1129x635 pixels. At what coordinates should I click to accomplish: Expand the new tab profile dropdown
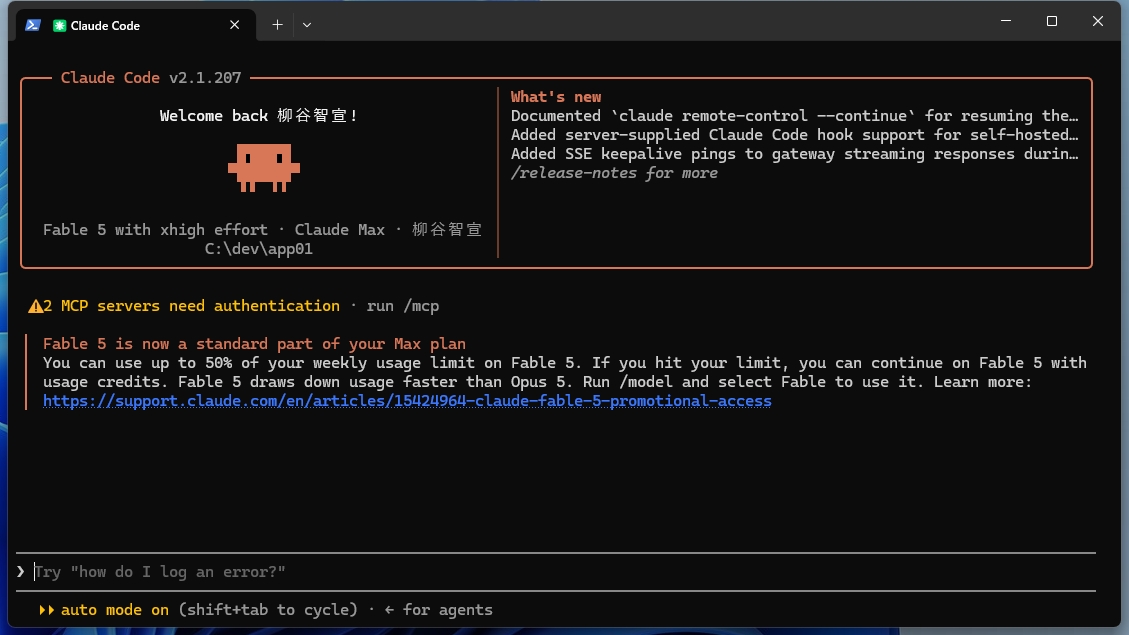pyautogui.click(x=307, y=25)
